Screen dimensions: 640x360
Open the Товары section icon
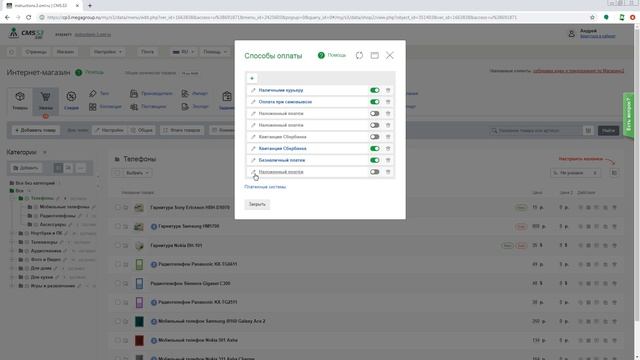coord(20,97)
